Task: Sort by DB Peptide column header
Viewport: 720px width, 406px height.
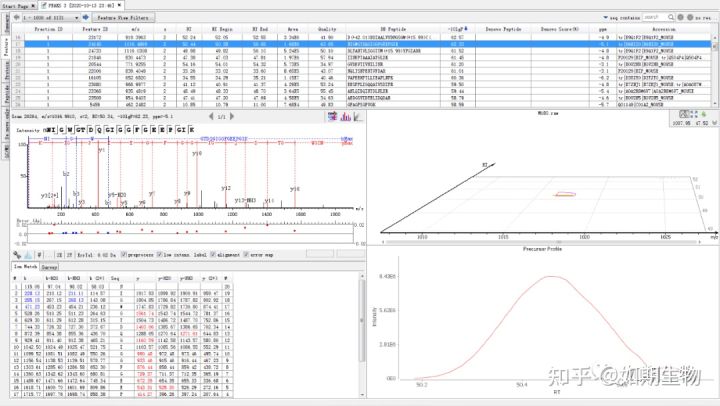Action: (x=393, y=29)
